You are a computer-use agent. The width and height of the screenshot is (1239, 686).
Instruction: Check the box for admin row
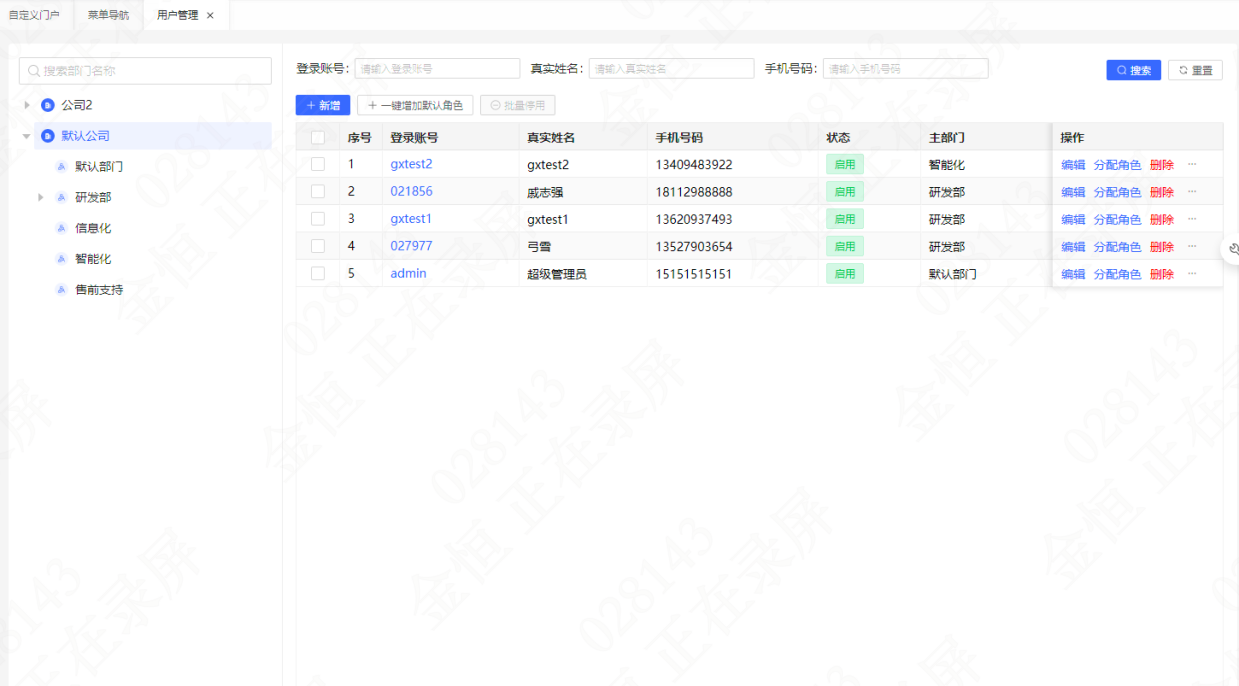pos(318,273)
